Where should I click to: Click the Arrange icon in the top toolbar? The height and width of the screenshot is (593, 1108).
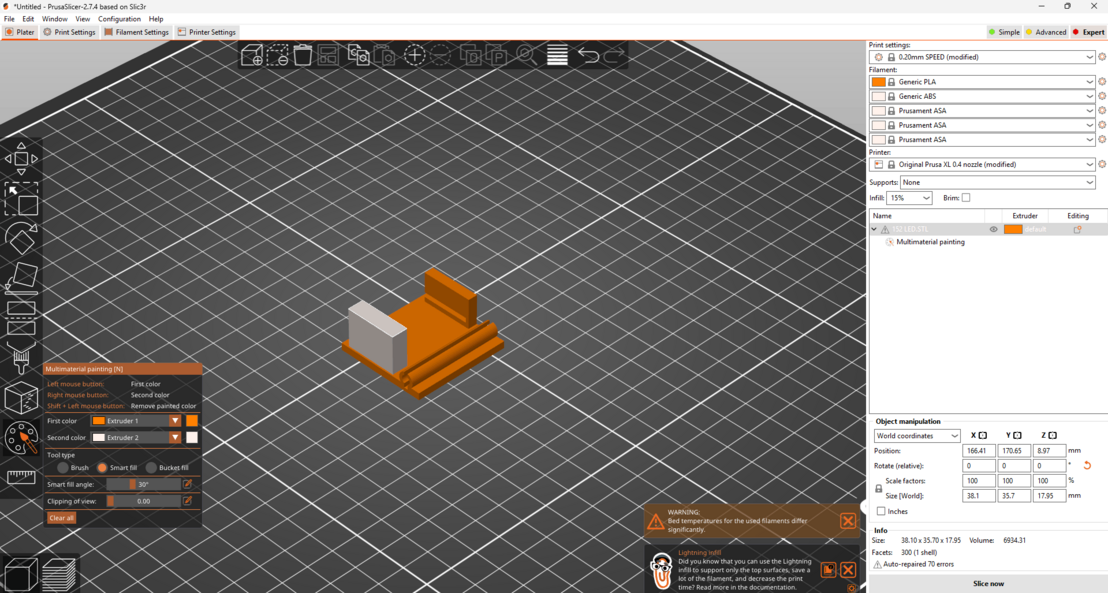[x=328, y=55]
